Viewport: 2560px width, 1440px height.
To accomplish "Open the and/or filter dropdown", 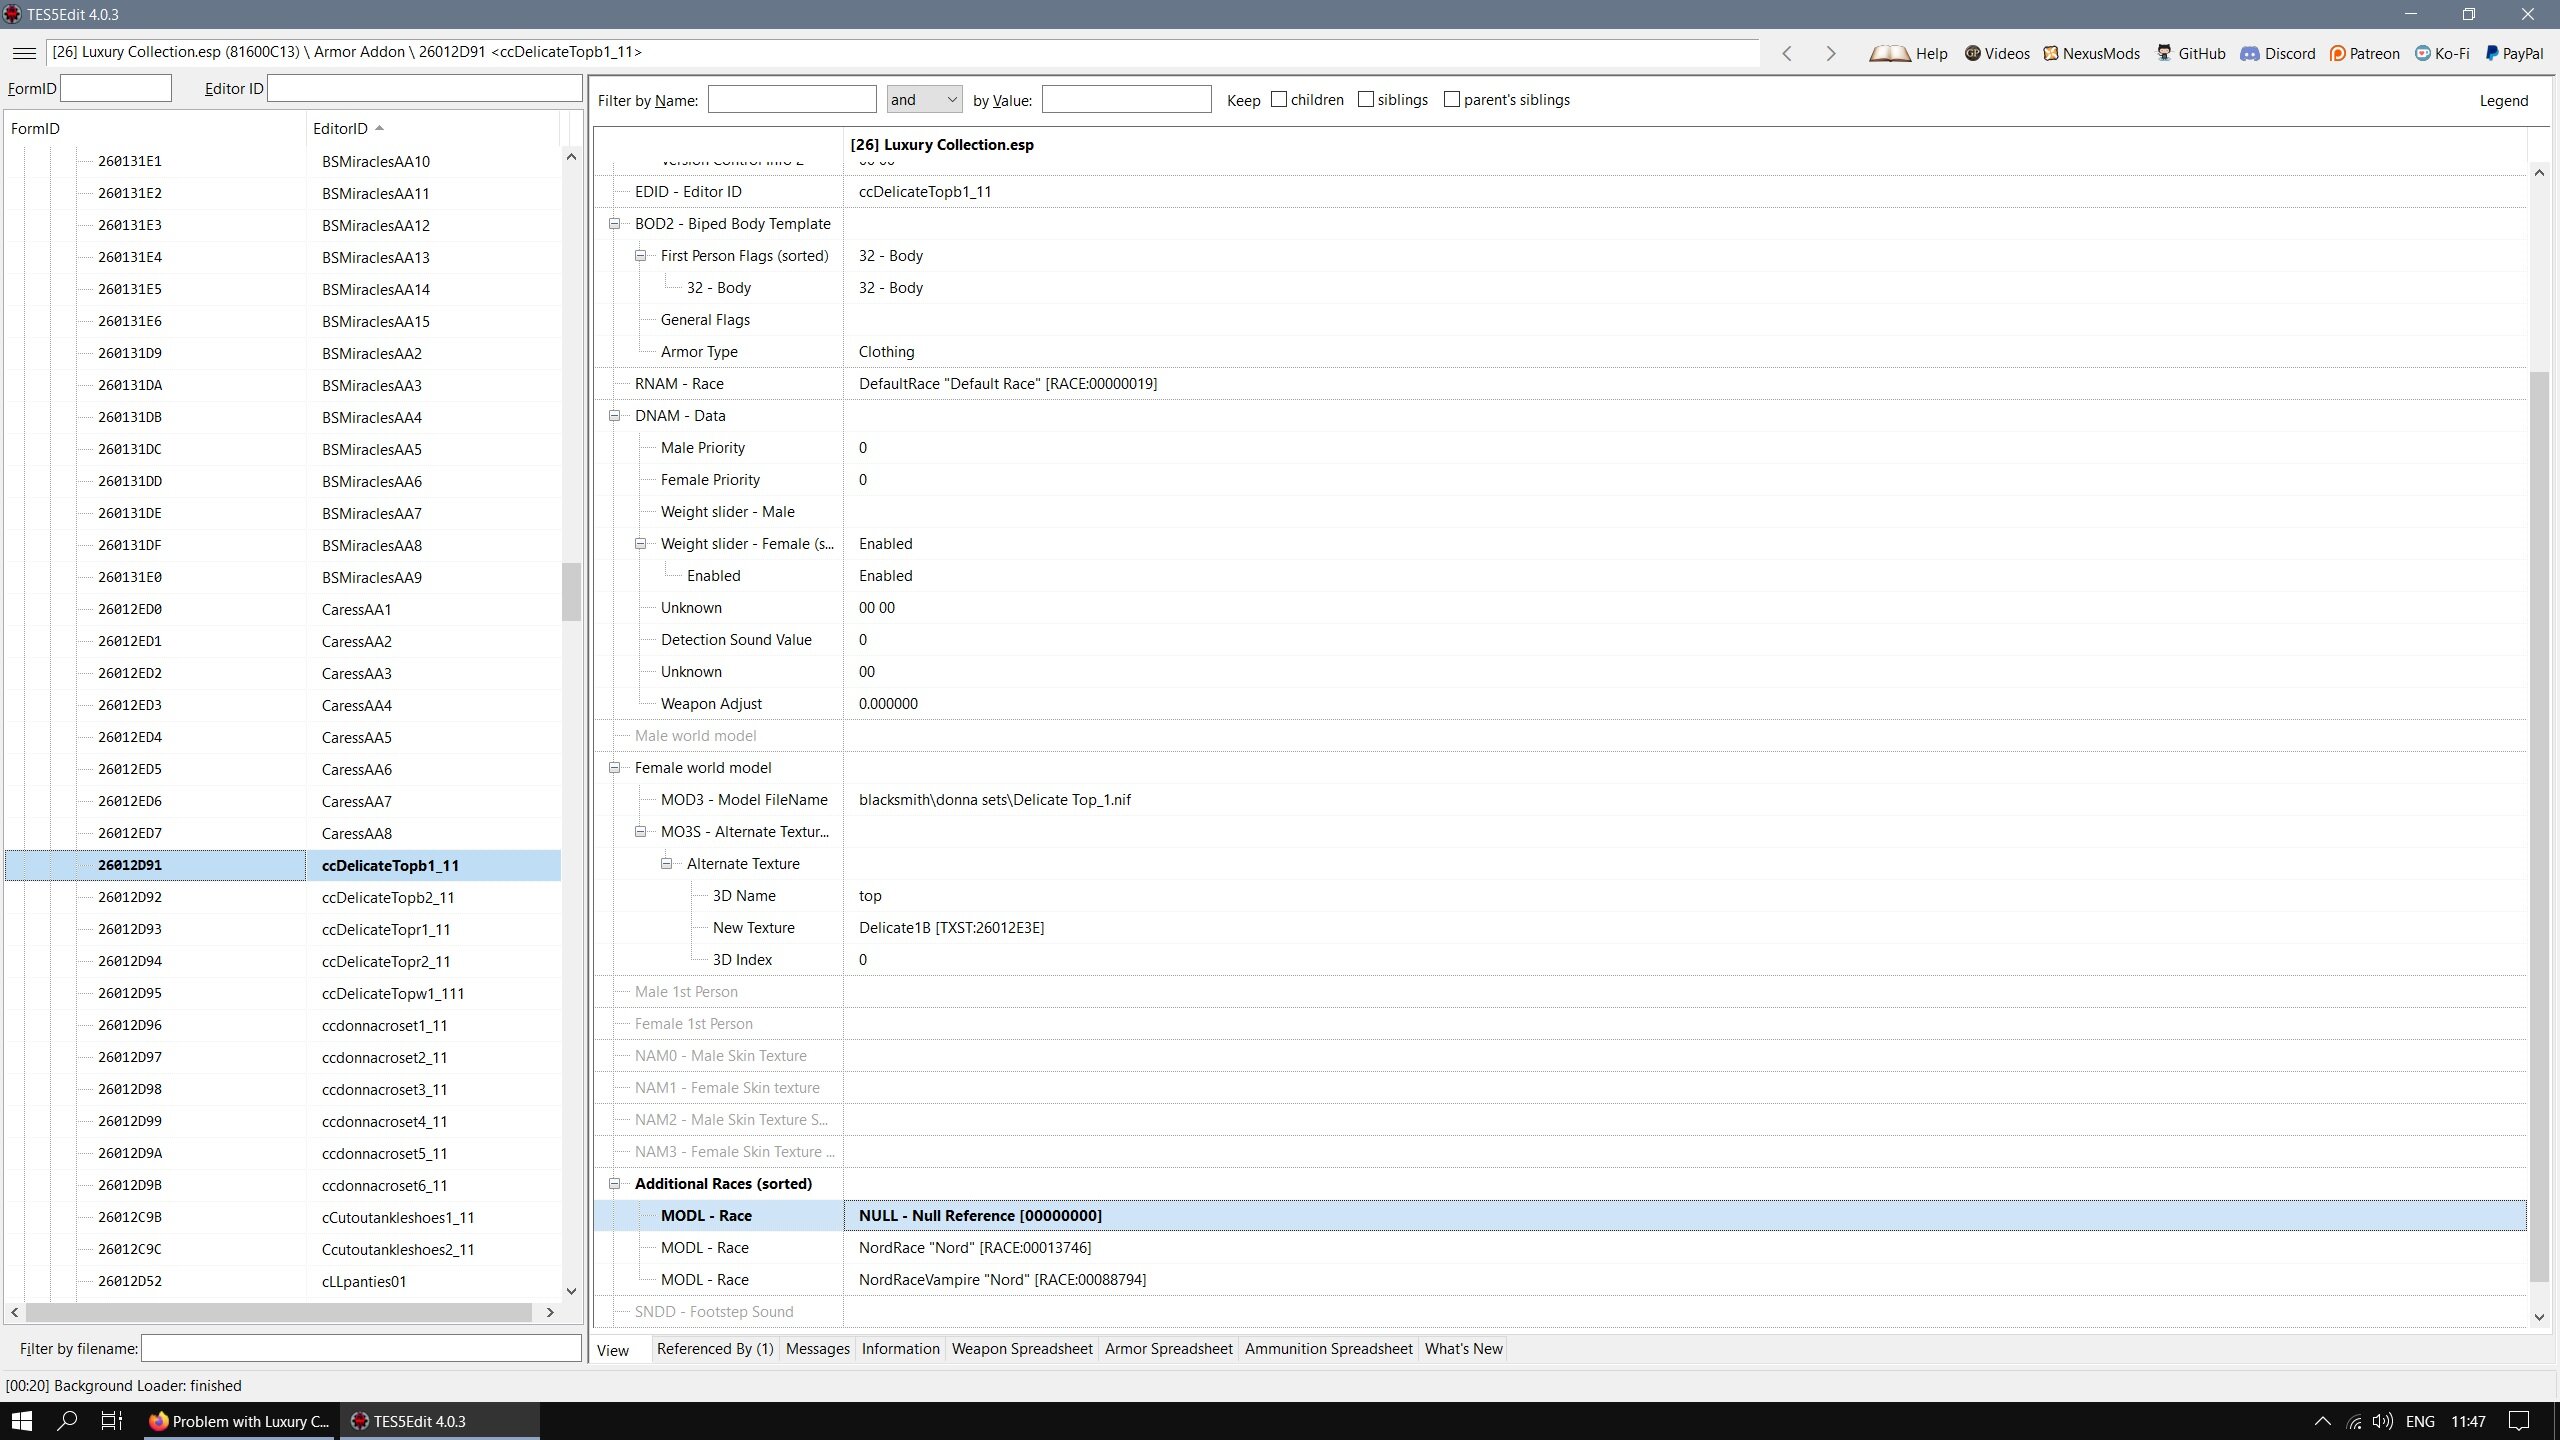I will (924, 99).
